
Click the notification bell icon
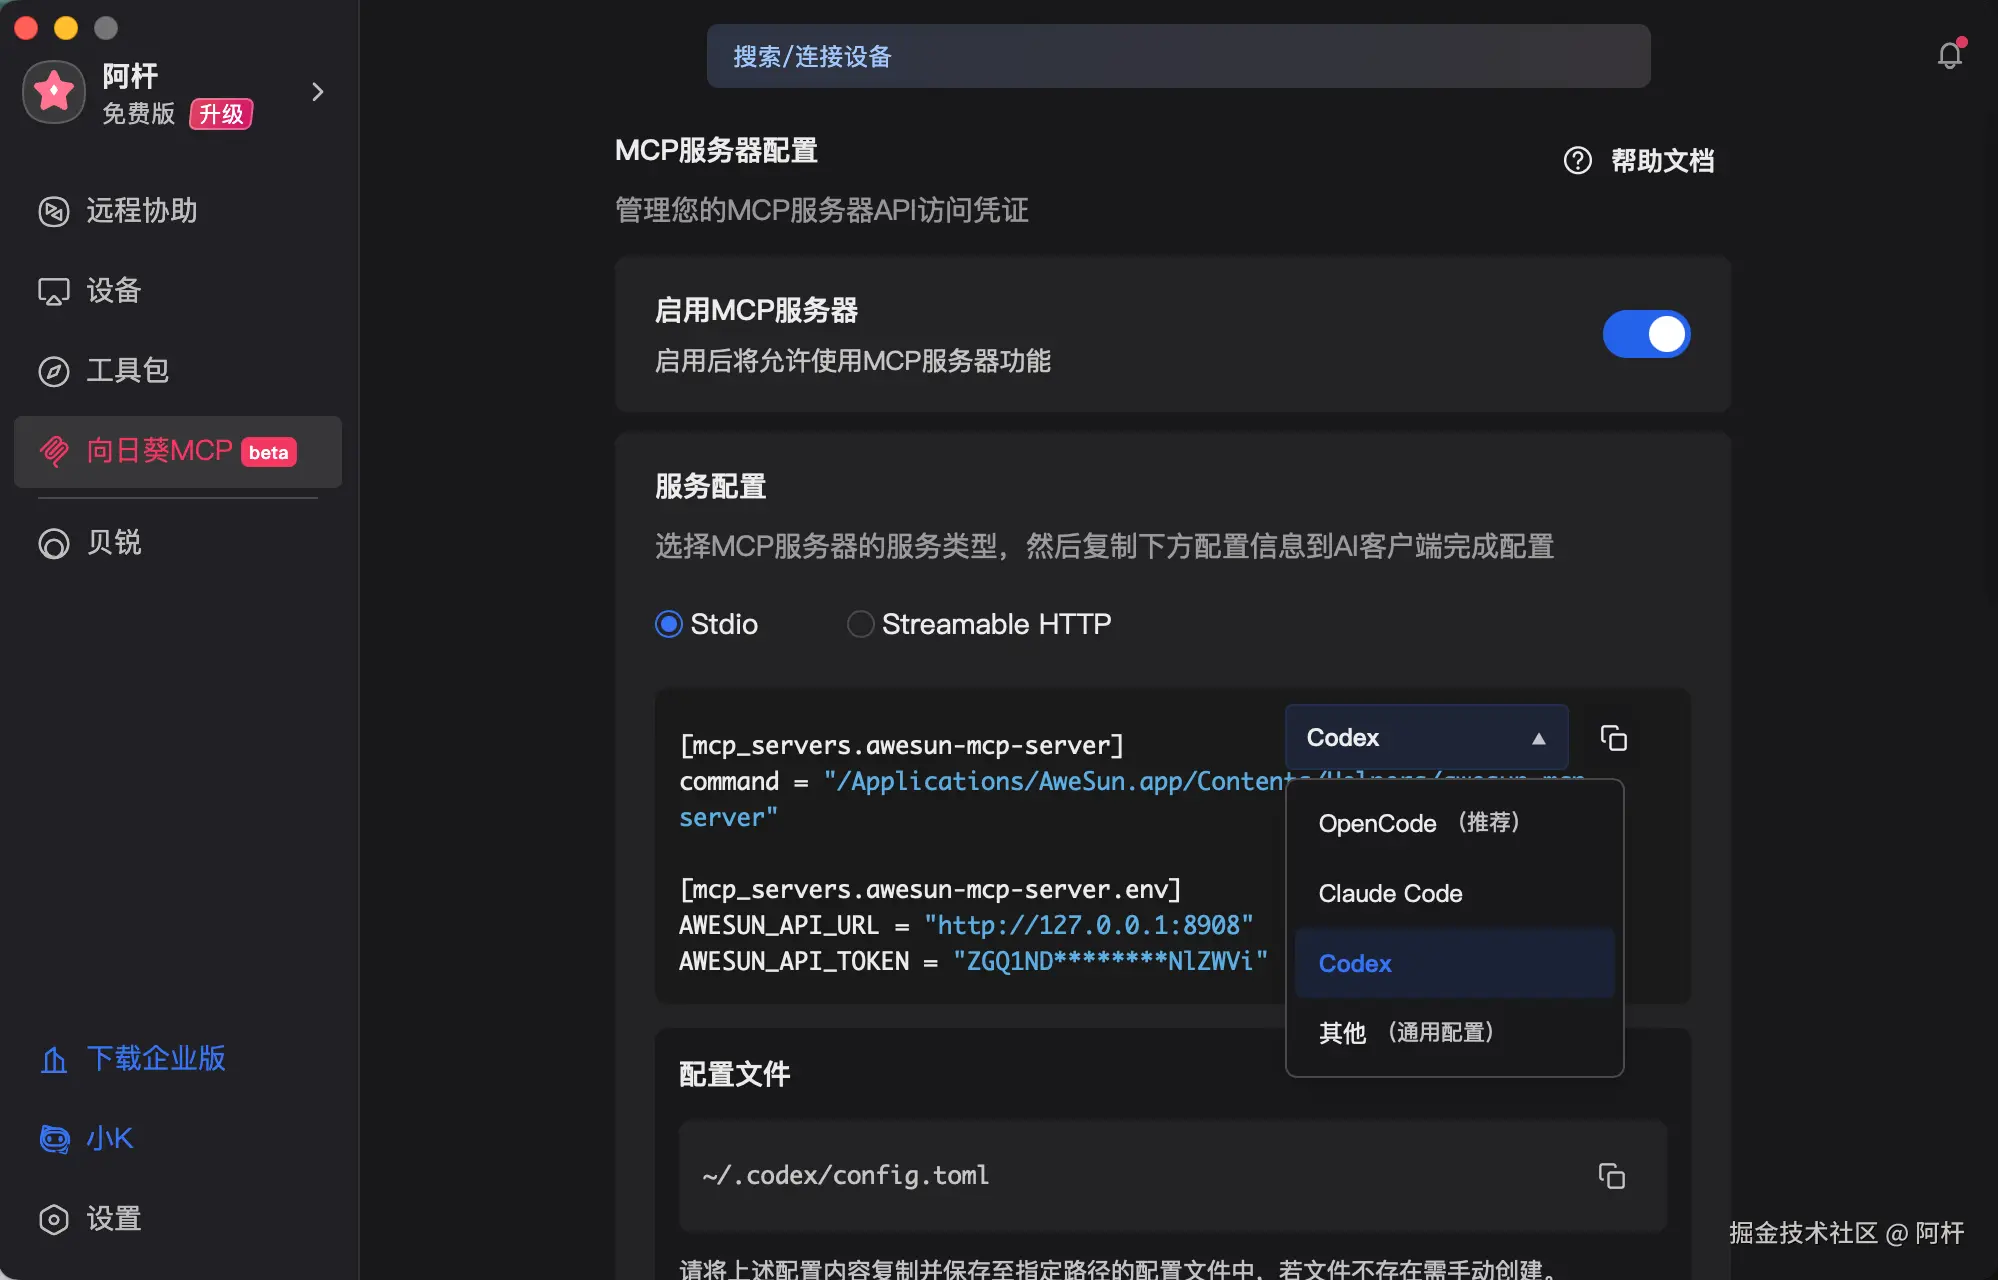tap(1949, 55)
